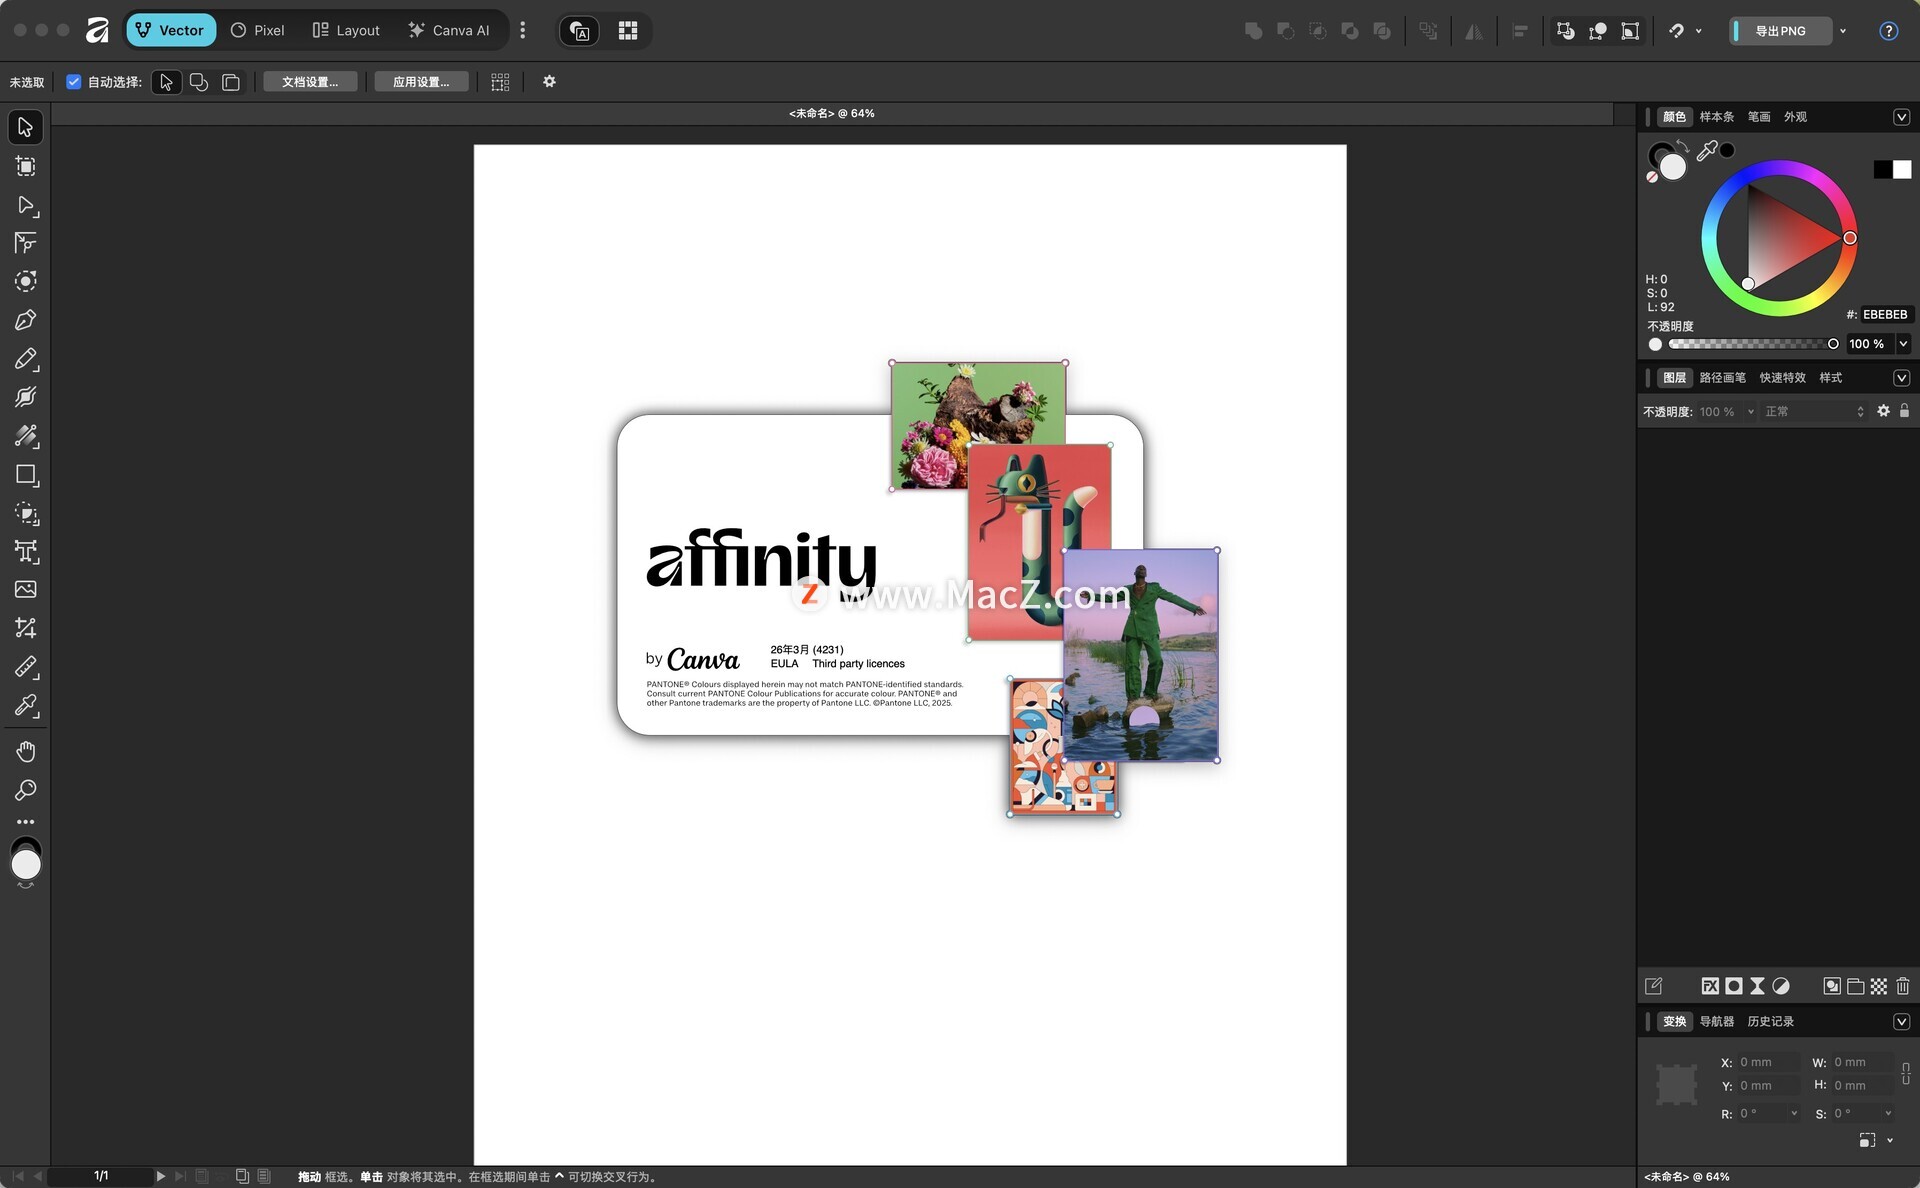Image resolution: width=1920 pixels, height=1188 pixels.
Task: Click the 文档设置 button
Action: tap(310, 82)
